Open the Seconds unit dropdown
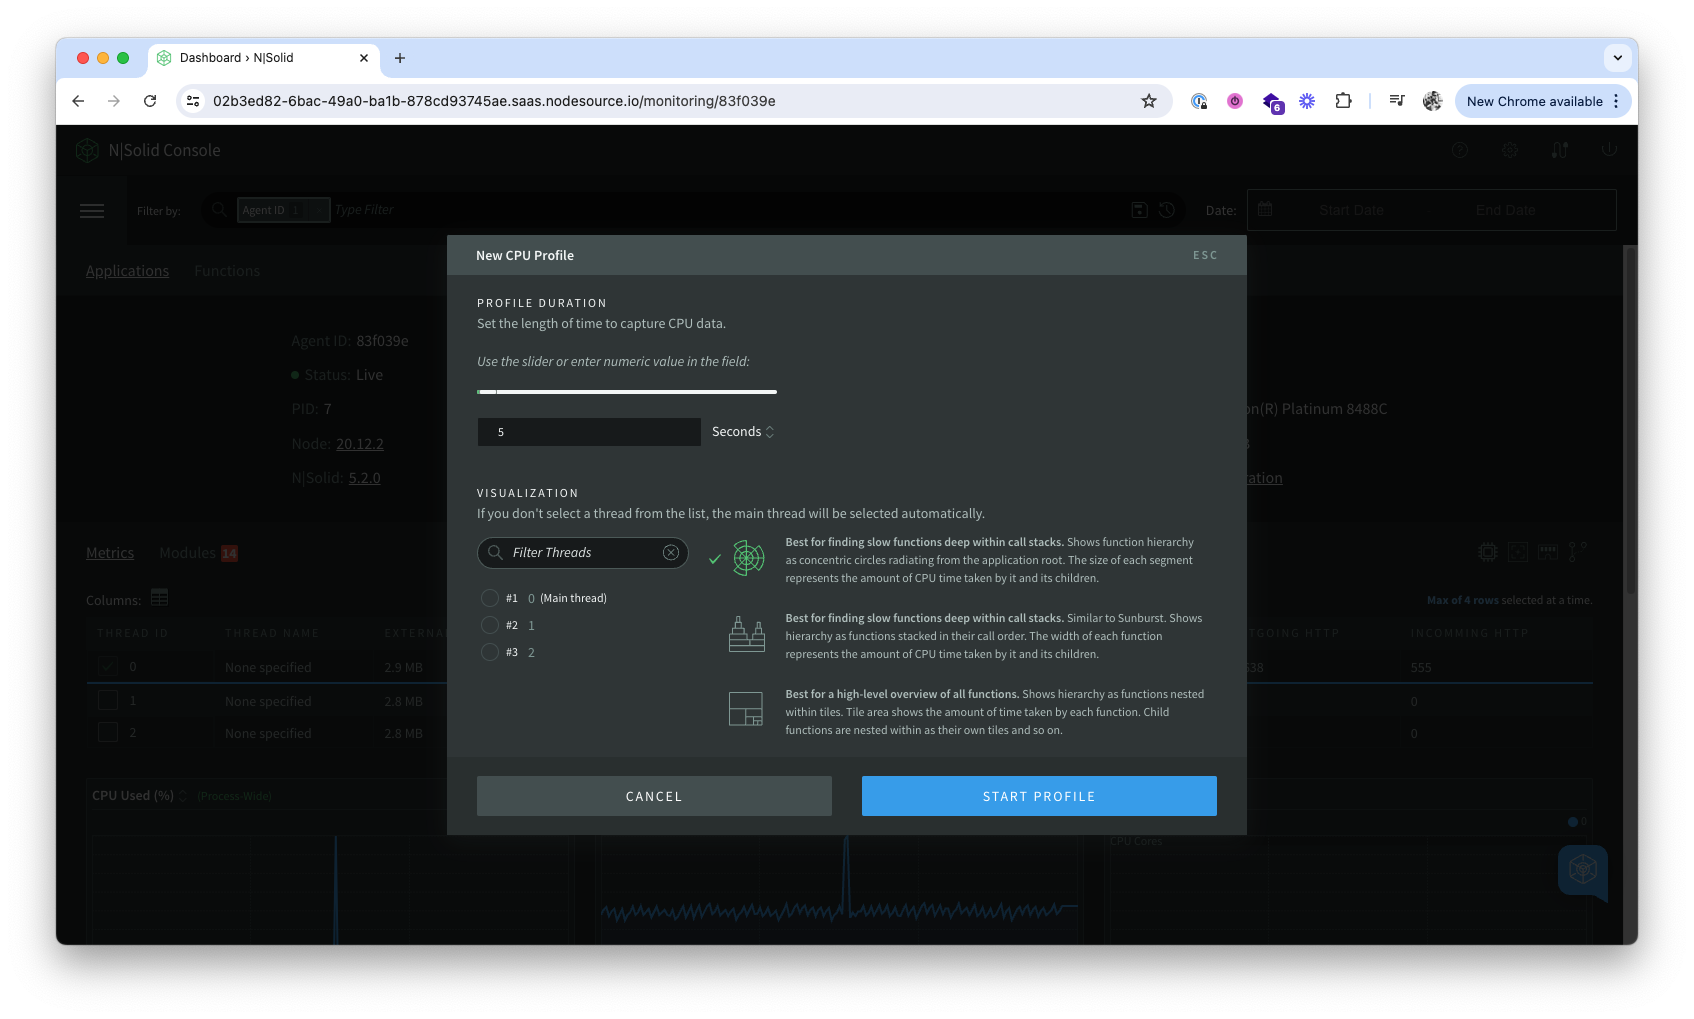Screen dimensions: 1694x1019 (x=743, y=432)
